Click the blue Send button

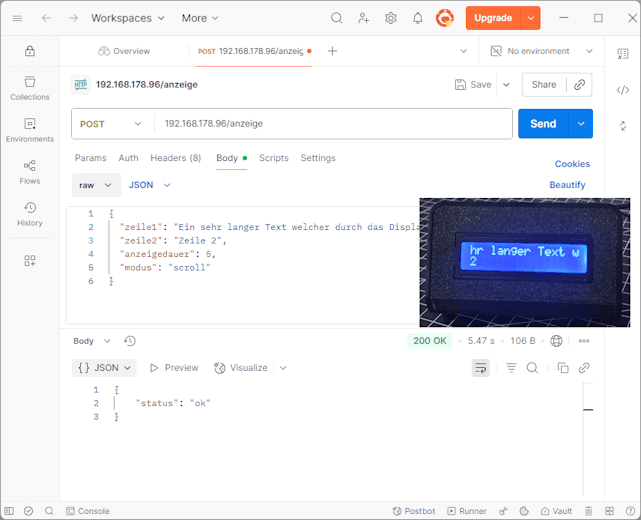point(543,124)
